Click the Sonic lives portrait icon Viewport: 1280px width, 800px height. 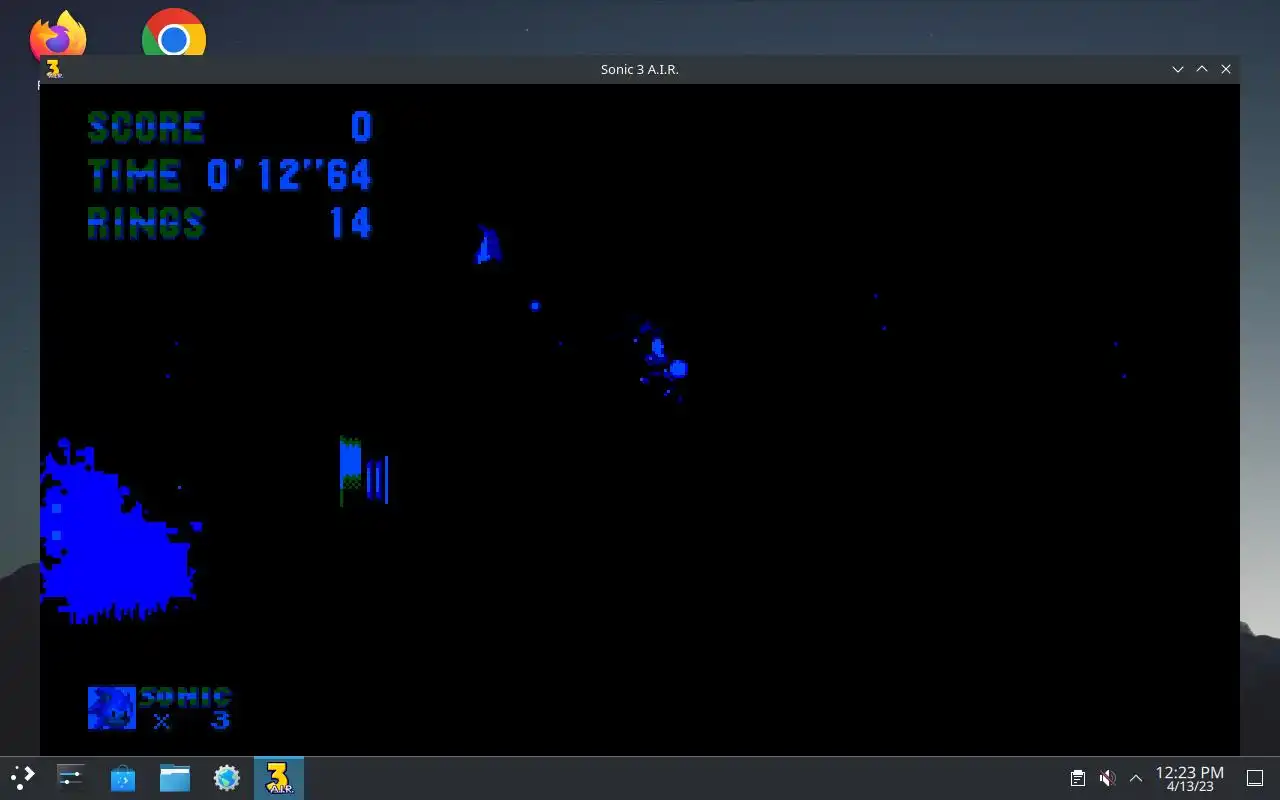pos(111,707)
